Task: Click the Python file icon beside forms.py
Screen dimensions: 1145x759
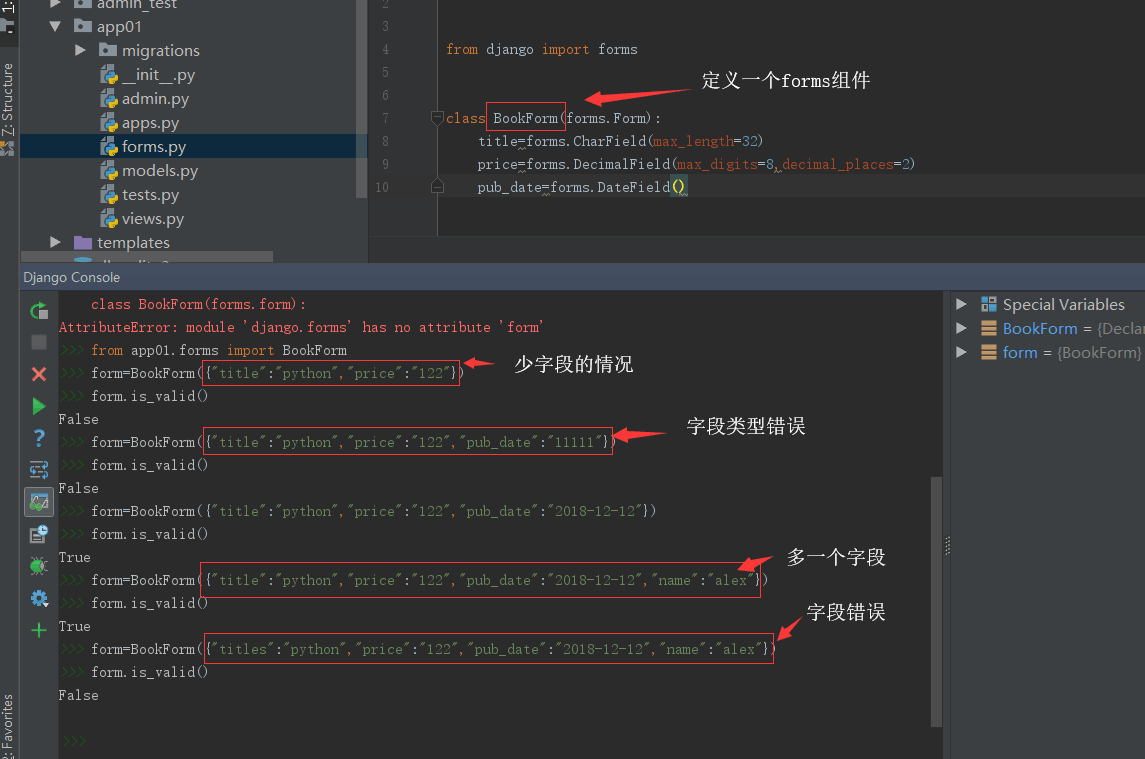Action: 108,146
